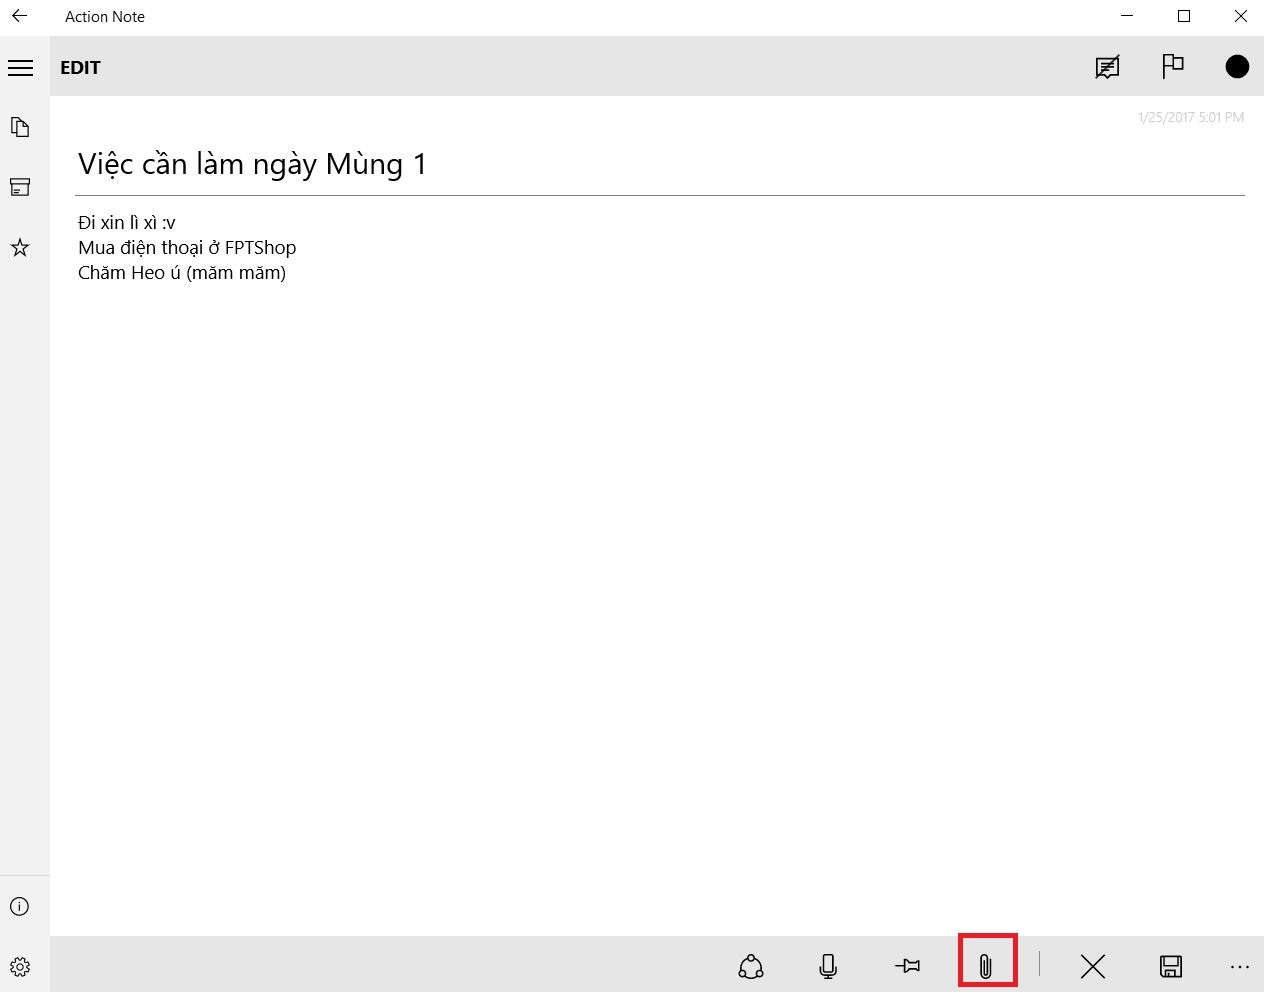
Task: Share the note using the share icon
Action: [x=751, y=966]
